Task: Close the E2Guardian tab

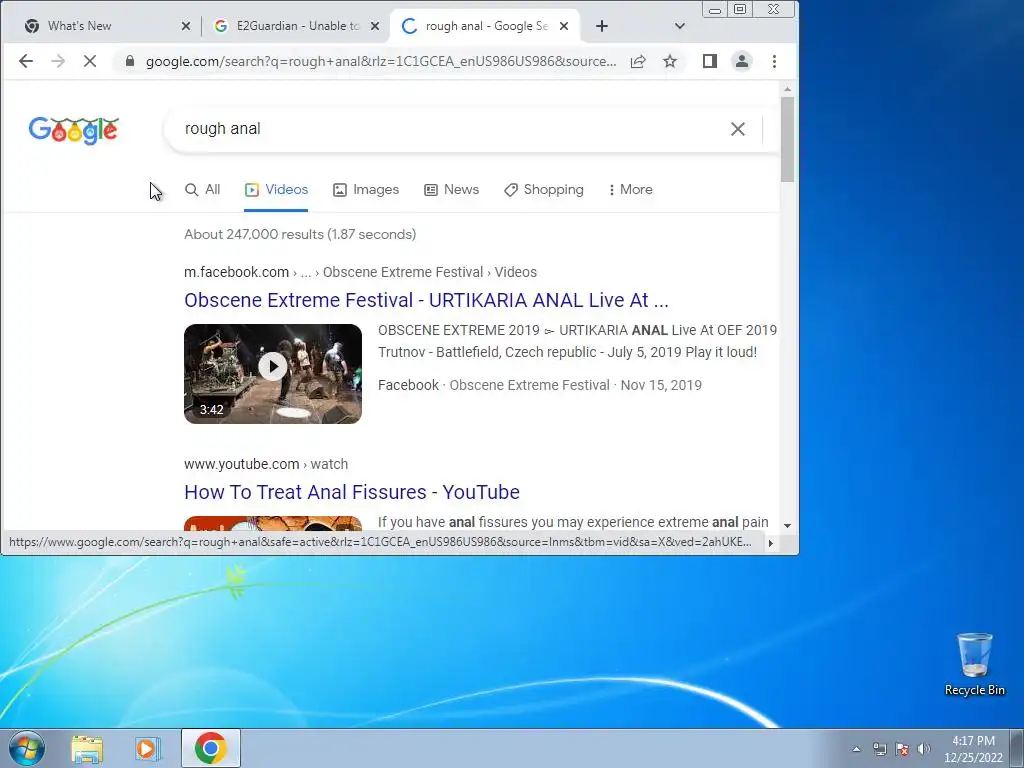Action: click(x=375, y=26)
